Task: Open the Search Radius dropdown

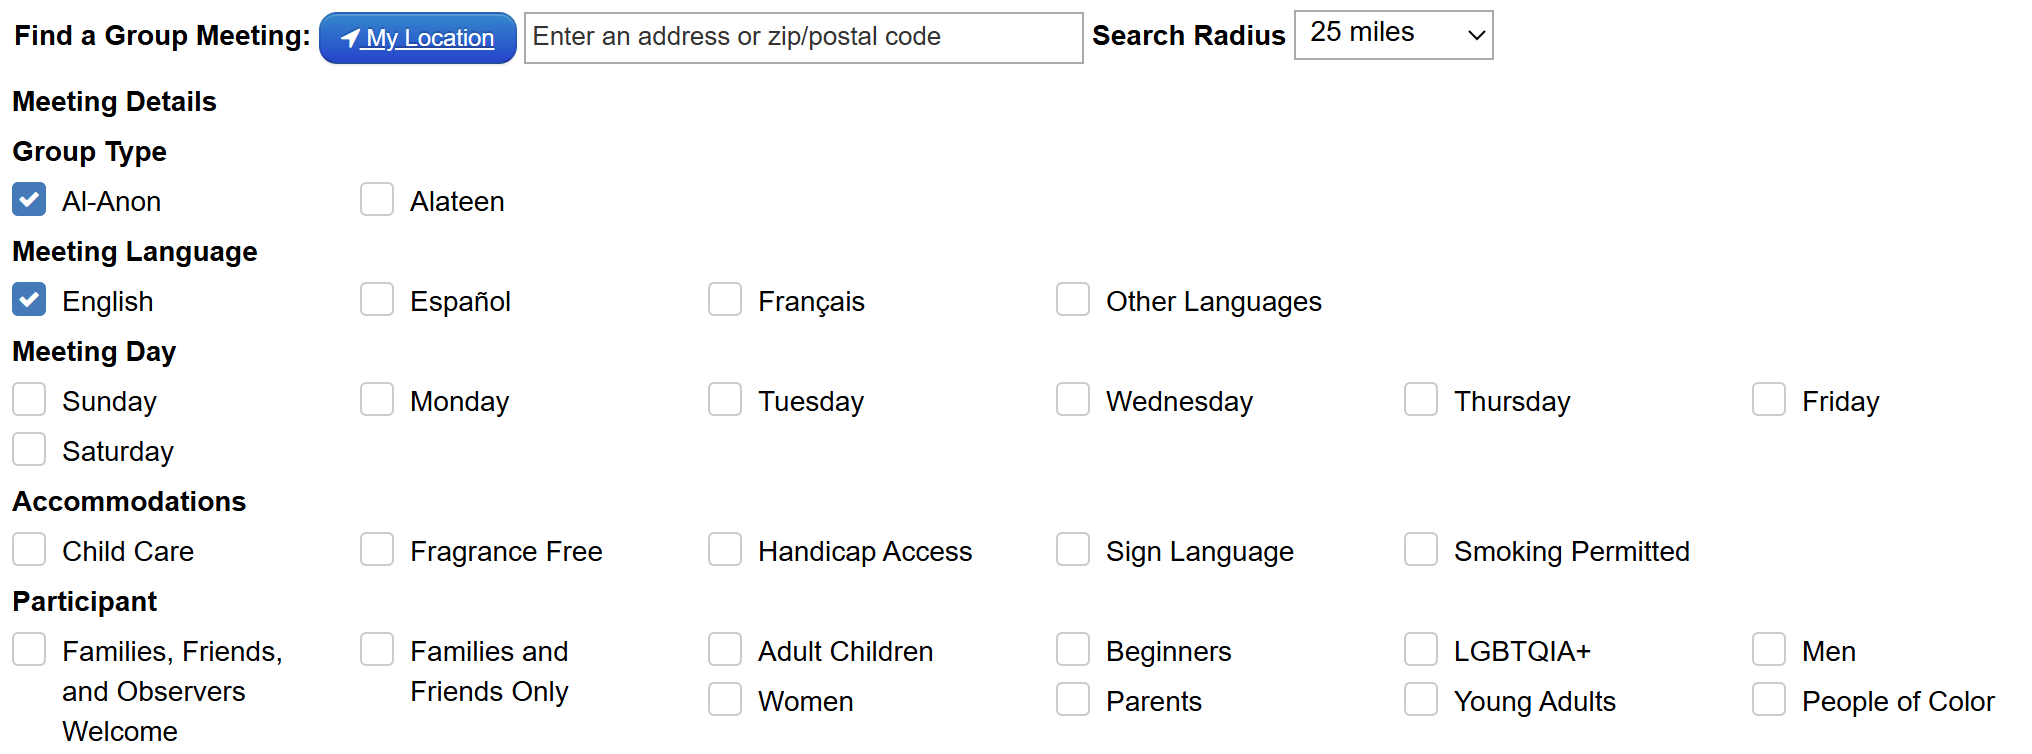Action: 1392,35
